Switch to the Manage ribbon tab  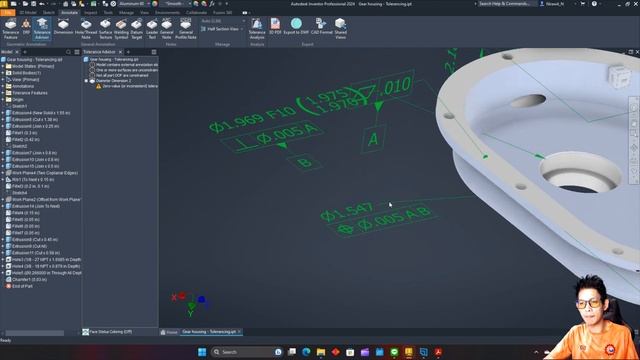(126, 13)
